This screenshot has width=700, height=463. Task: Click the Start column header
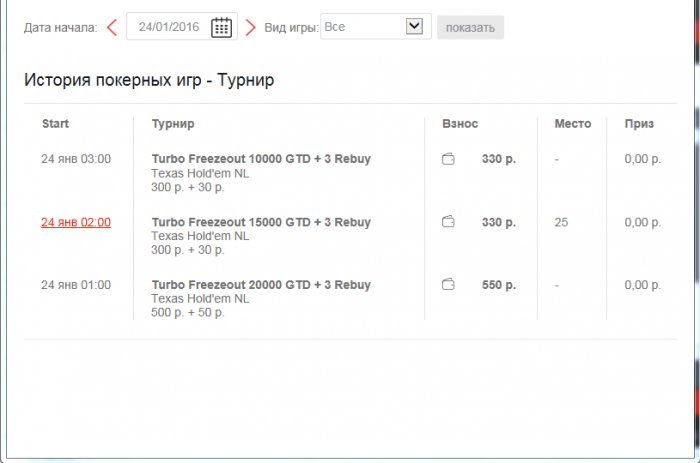[x=55, y=124]
